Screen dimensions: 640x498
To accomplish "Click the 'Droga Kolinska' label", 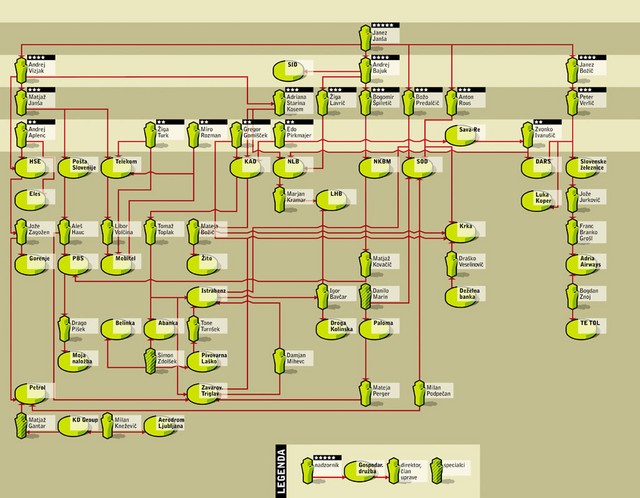I will tap(342, 326).
